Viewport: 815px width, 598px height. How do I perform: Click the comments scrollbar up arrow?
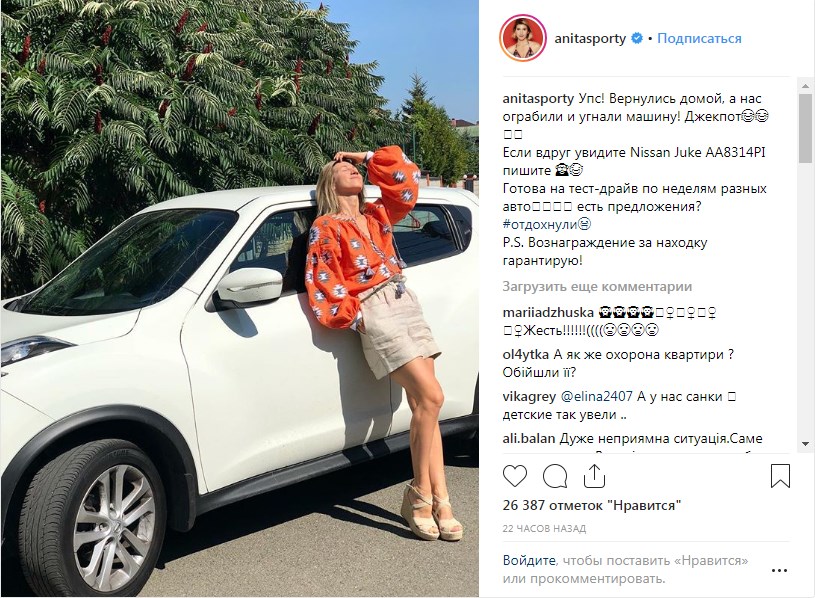pyautogui.click(x=806, y=86)
